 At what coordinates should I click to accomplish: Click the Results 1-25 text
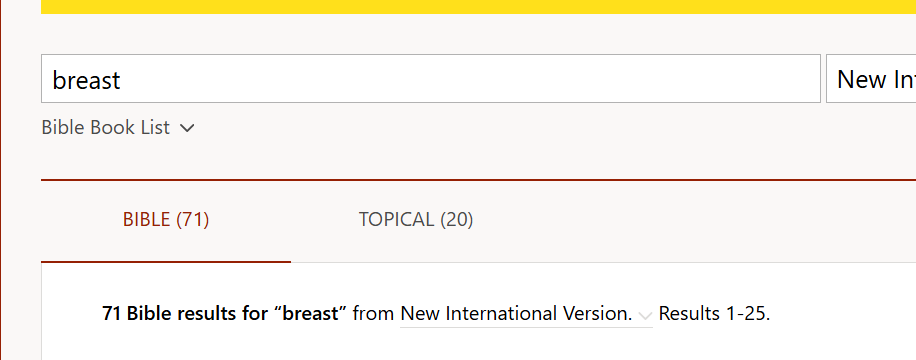point(714,314)
